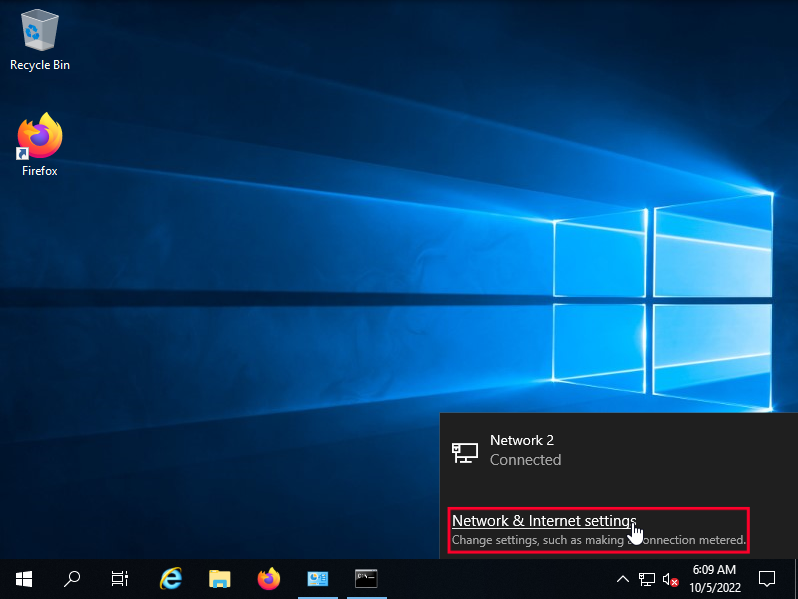Open File Explorer from taskbar
798x599 pixels.
(x=219, y=579)
